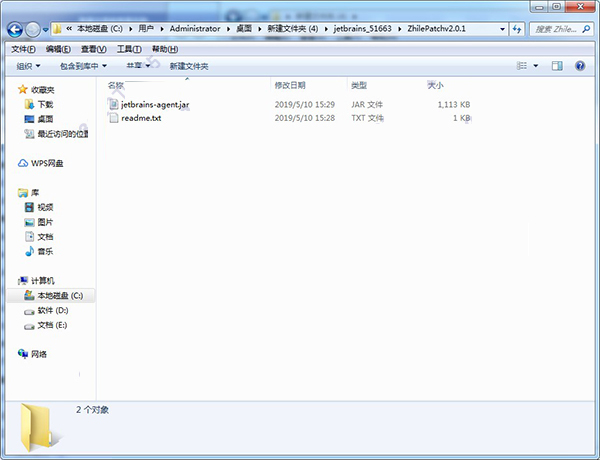
Task: Select 网络 in the sidebar
Action: click(x=32, y=354)
